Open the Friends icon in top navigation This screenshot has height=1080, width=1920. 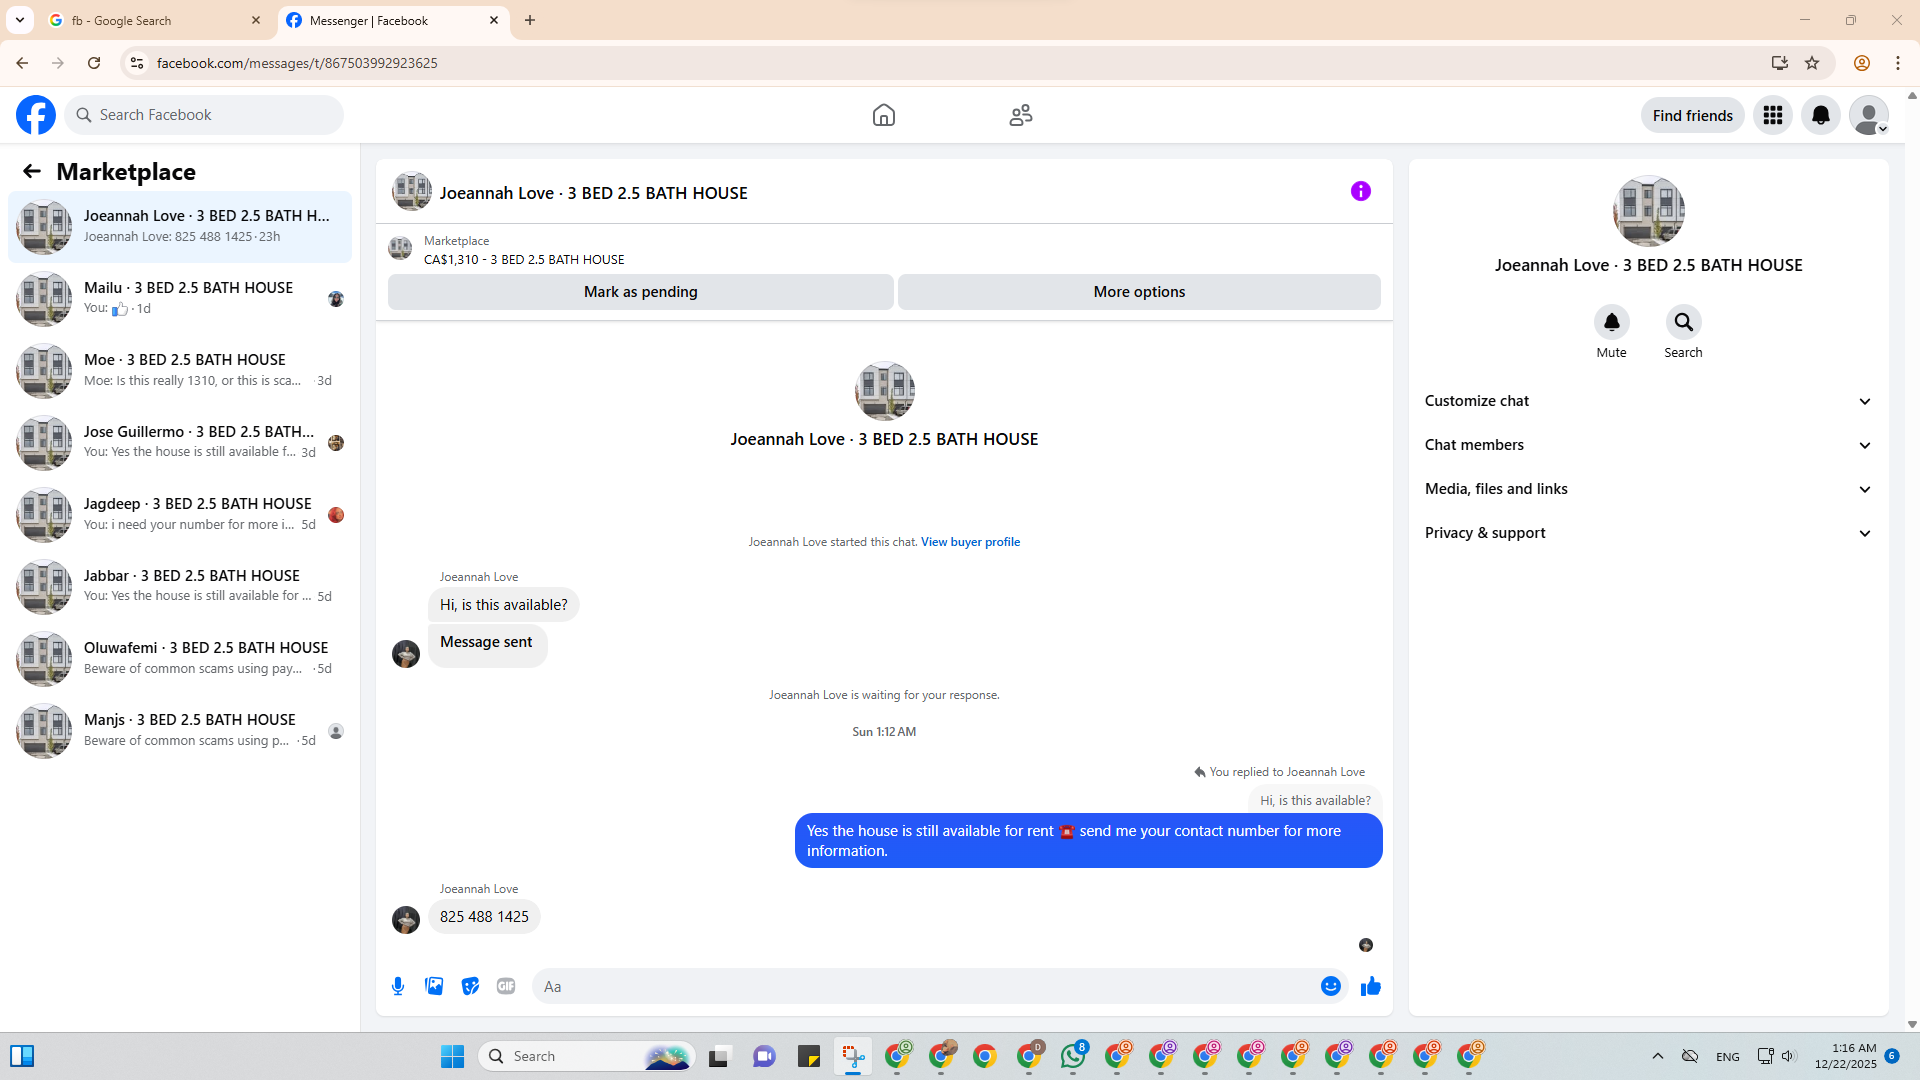coord(1021,115)
